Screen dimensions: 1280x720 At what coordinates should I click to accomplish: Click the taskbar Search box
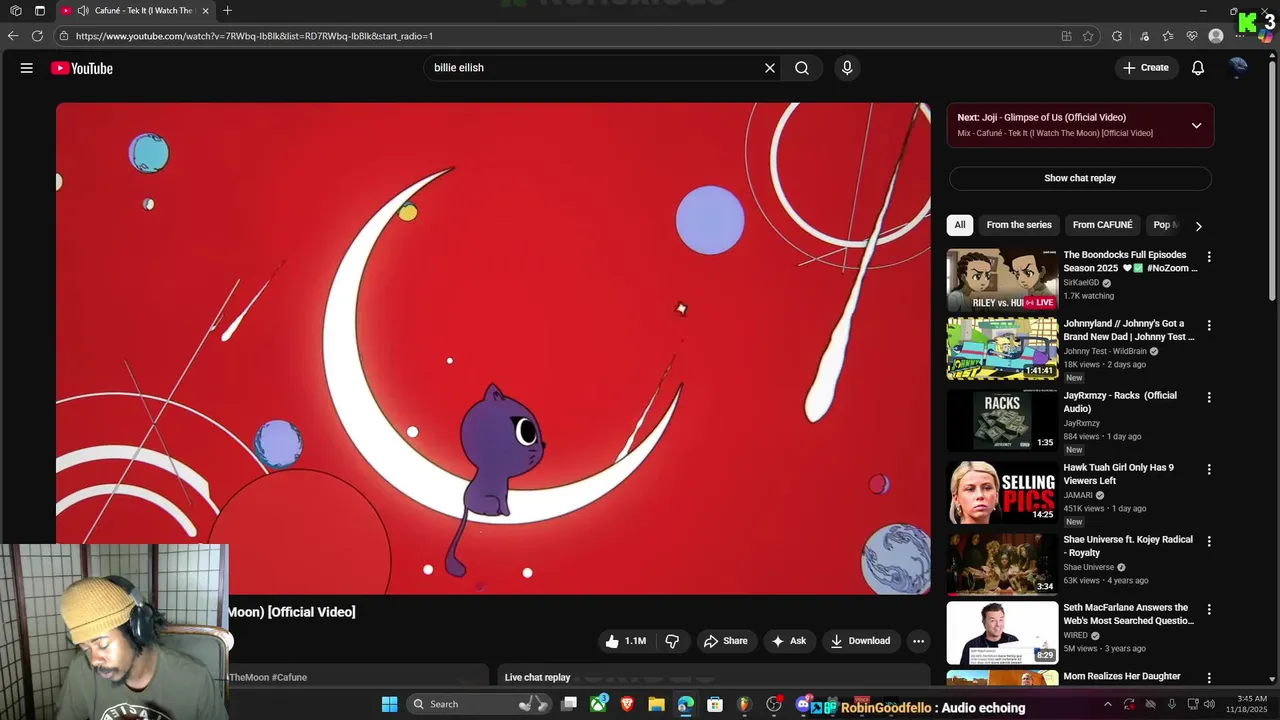click(x=480, y=704)
